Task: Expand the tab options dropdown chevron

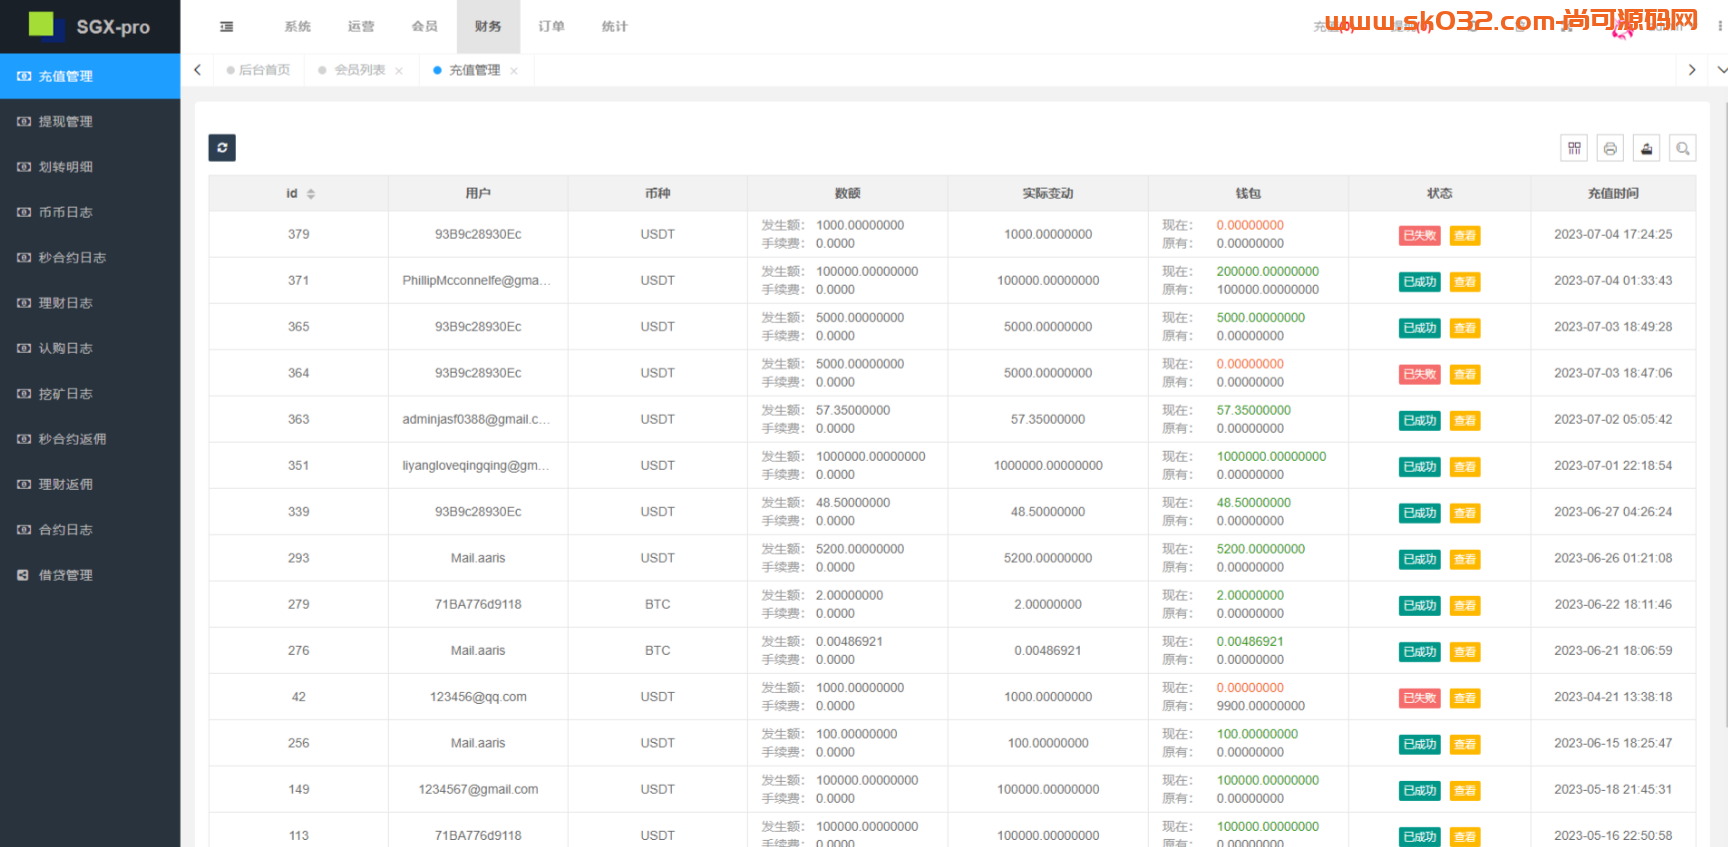Action: (1721, 70)
